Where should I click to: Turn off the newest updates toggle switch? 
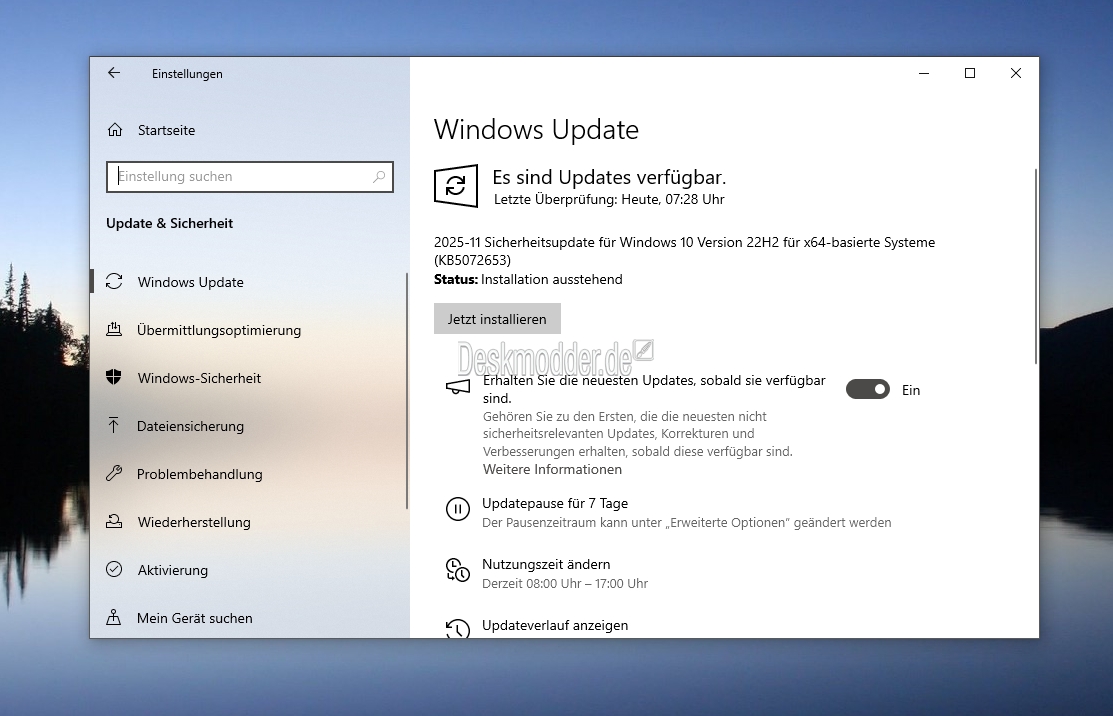click(867, 390)
